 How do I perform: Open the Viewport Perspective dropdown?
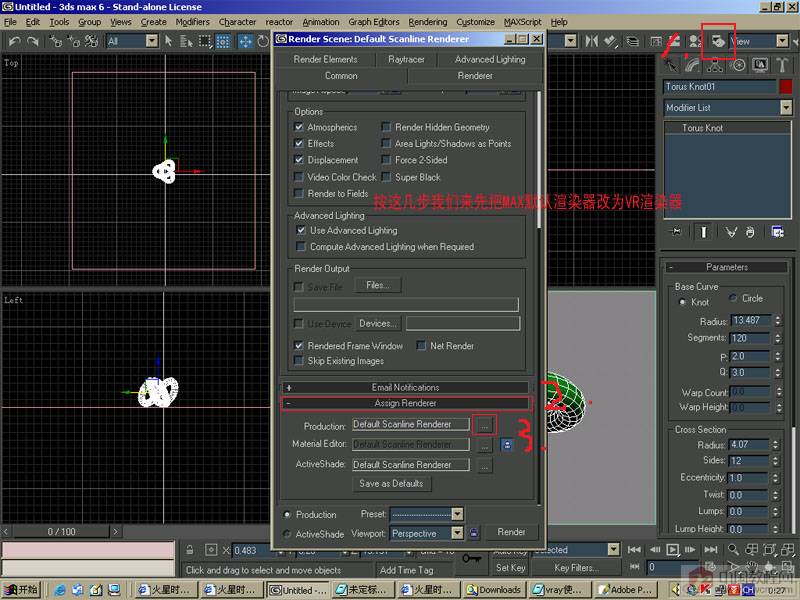458,533
